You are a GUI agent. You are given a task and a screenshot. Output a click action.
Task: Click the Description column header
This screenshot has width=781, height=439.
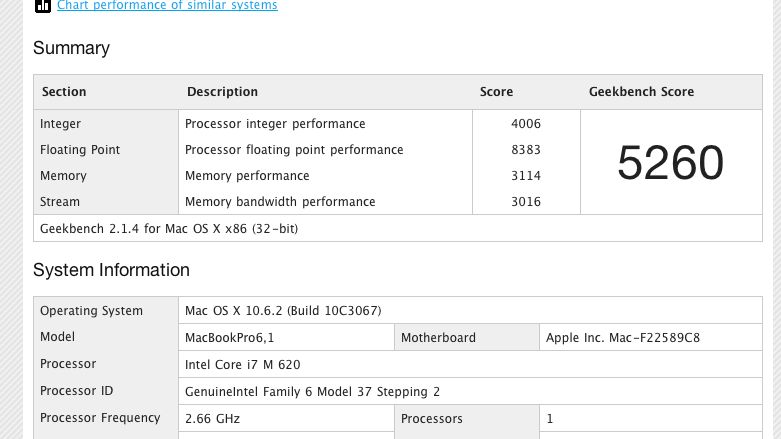[x=222, y=92]
